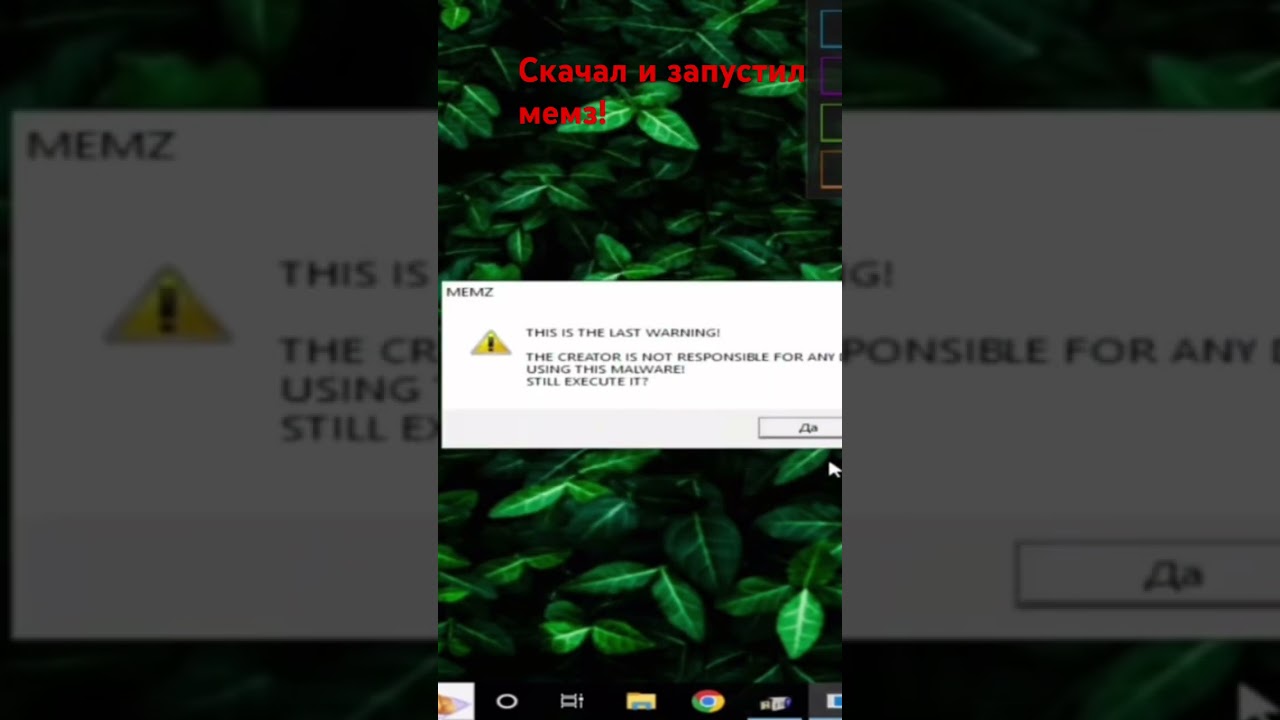Click the yellow warning triangle in MEMZ dialog
Image resolution: width=1280 pixels, height=720 pixels.
tap(491, 343)
